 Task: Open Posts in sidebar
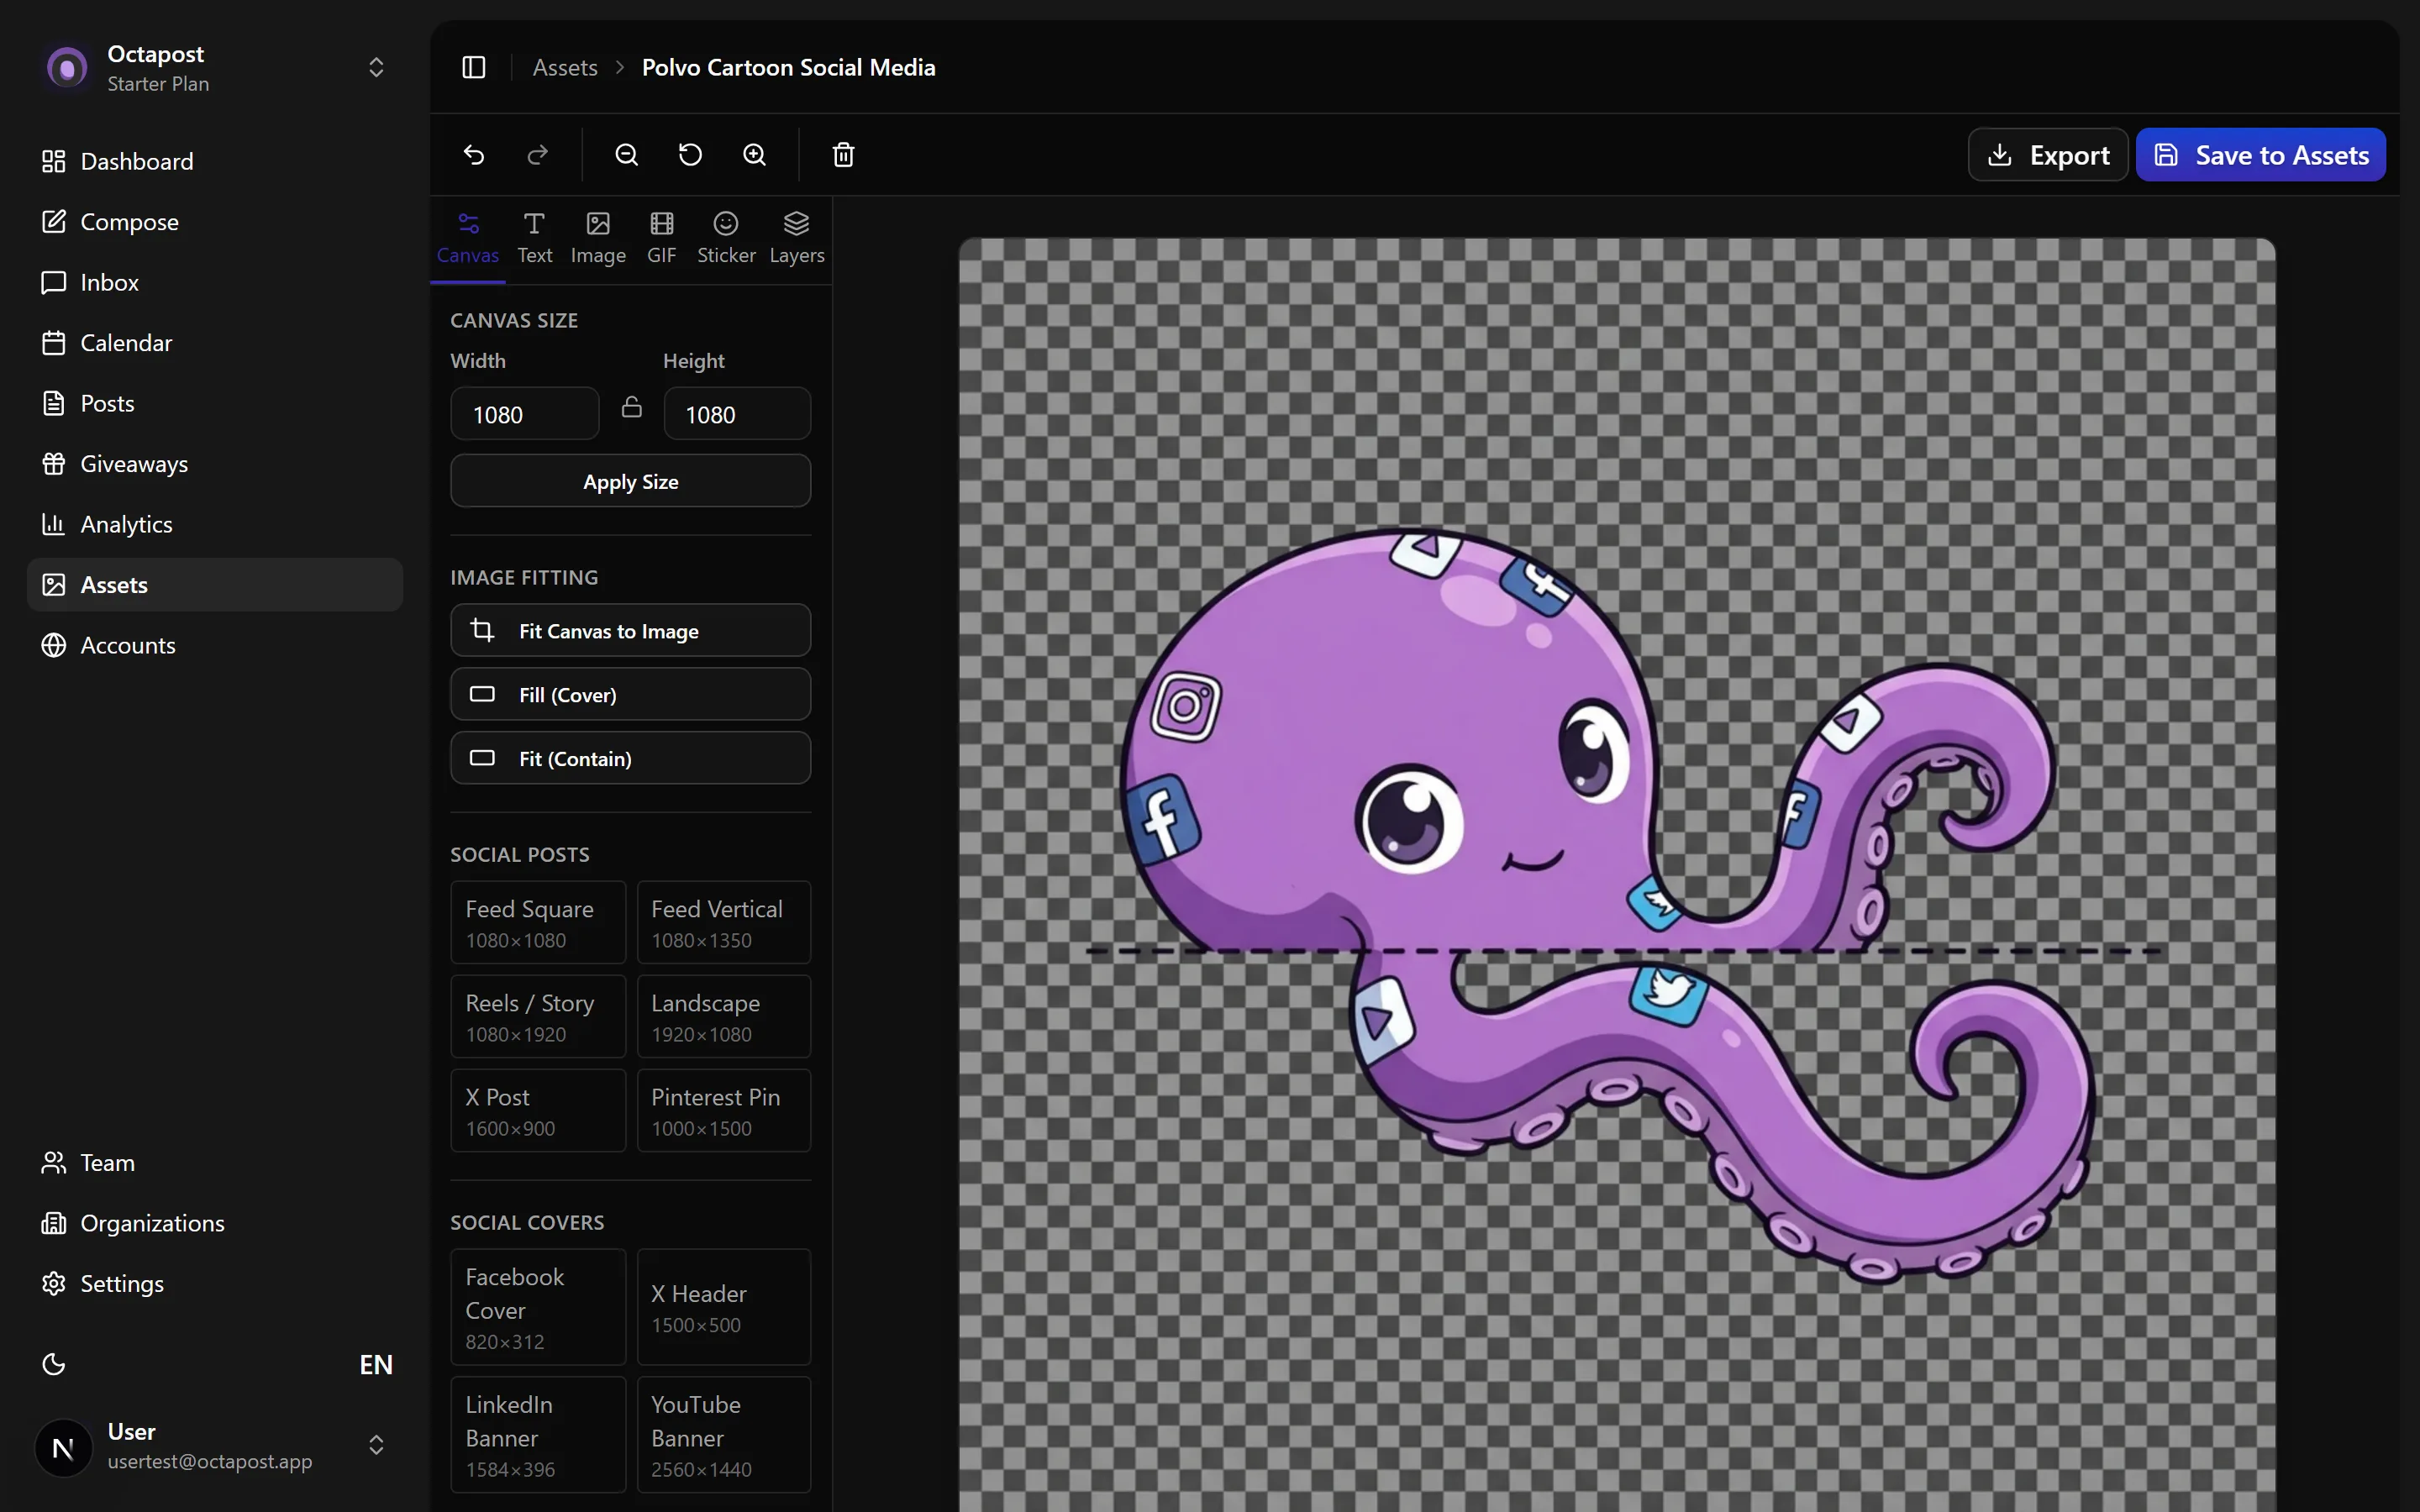click(x=215, y=403)
